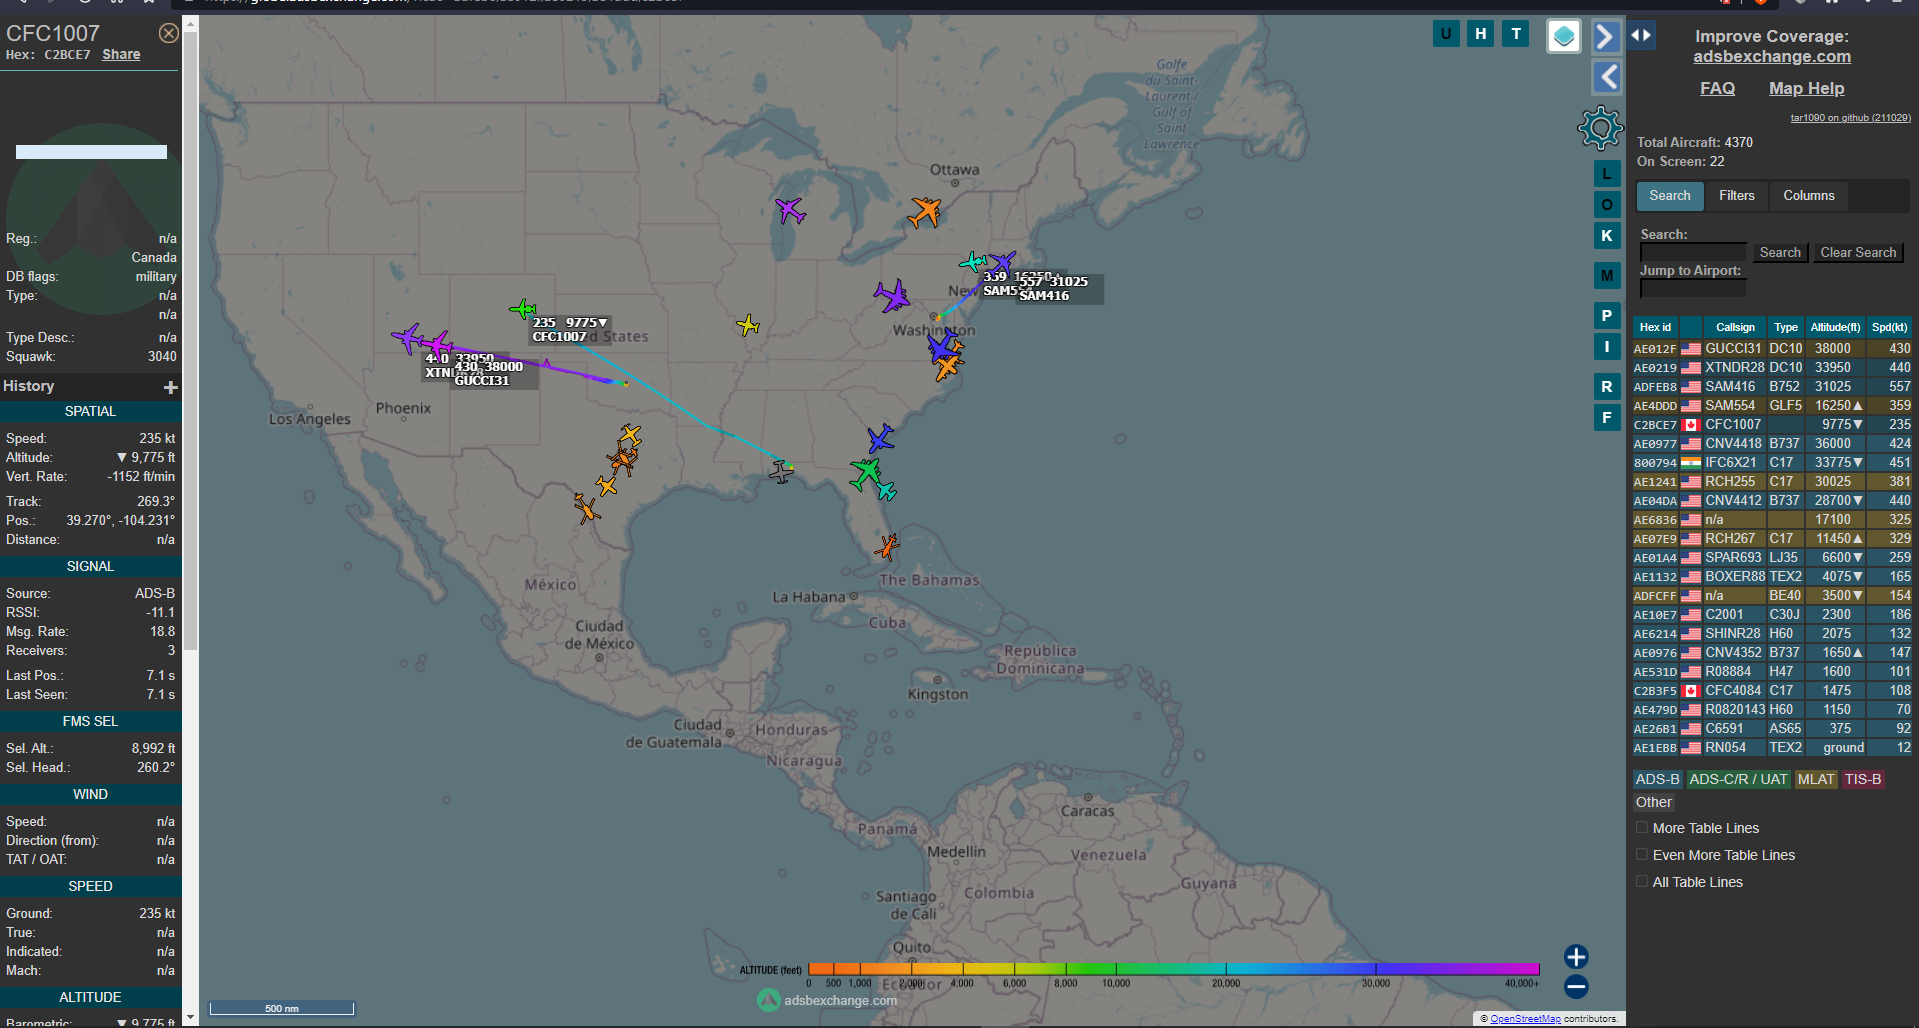Select yellow aircraft over central US
Viewport: 1919px width, 1028px height.
pyautogui.click(x=748, y=325)
